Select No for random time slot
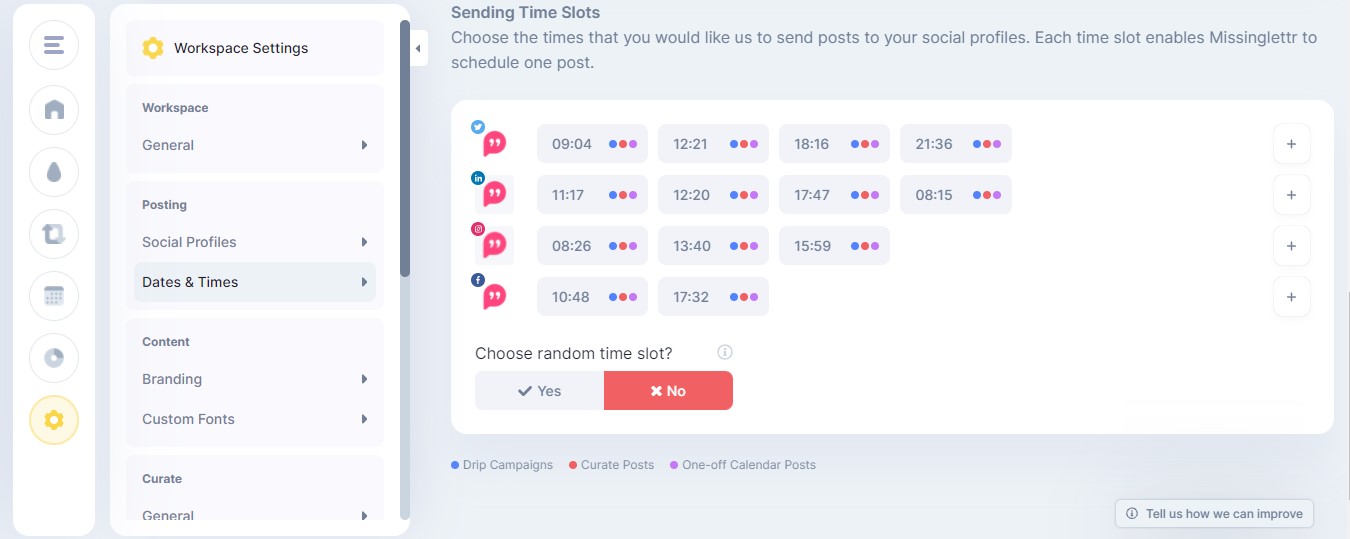The width and height of the screenshot is (1350, 539). pyautogui.click(x=668, y=391)
